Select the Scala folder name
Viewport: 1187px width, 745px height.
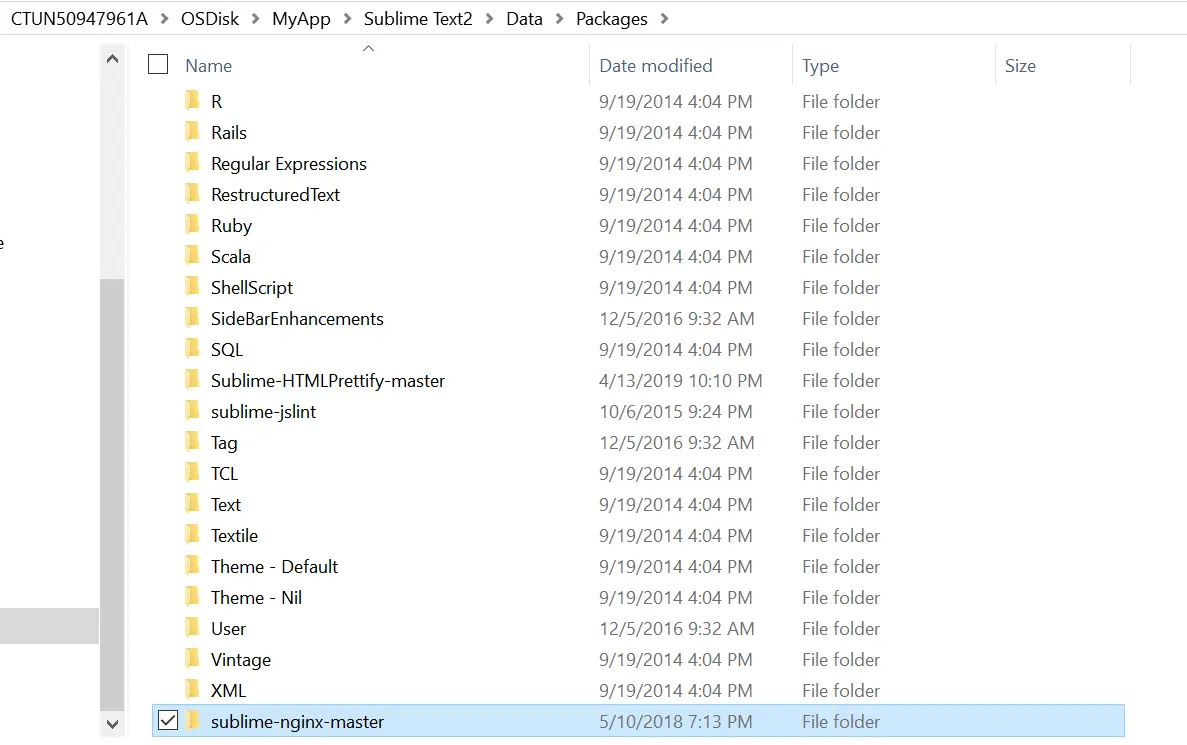click(x=230, y=257)
